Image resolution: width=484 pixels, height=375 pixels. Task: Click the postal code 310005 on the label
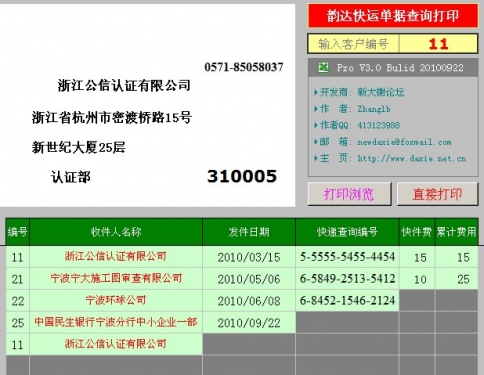tap(242, 176)
